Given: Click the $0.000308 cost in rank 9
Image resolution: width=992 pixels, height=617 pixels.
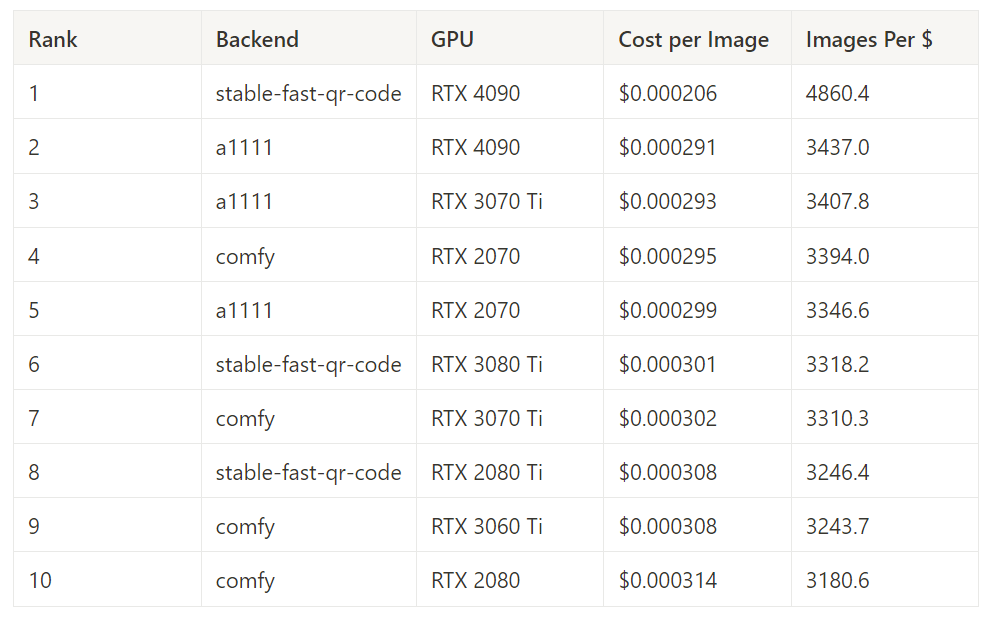Looking at the screenshot, I should point(667,527).
